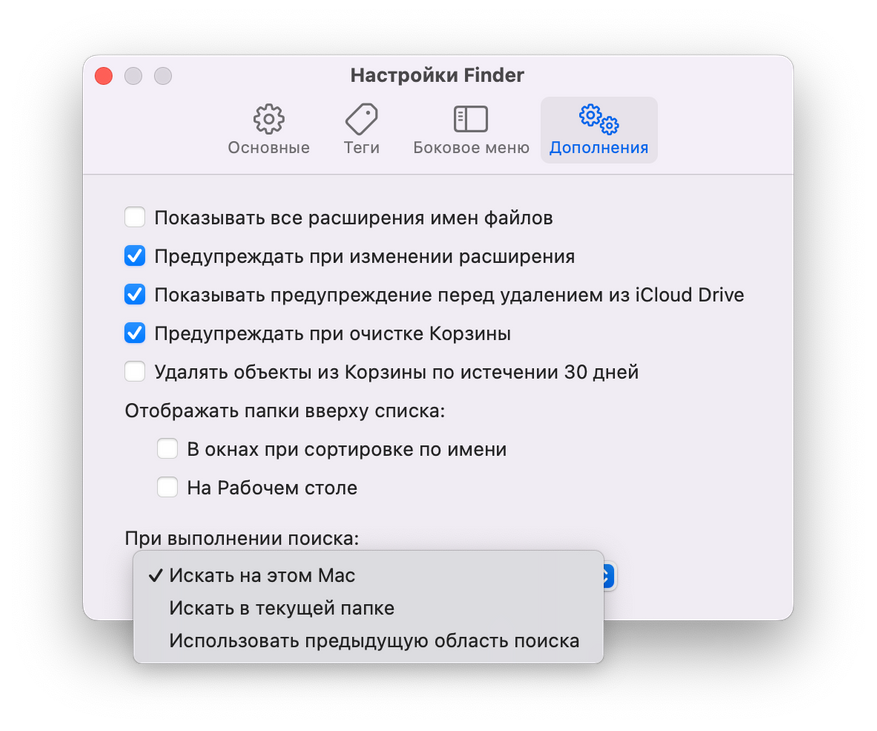Click the Теги tag icon
The width and height of the screenshot is (877, 731).
361,119
